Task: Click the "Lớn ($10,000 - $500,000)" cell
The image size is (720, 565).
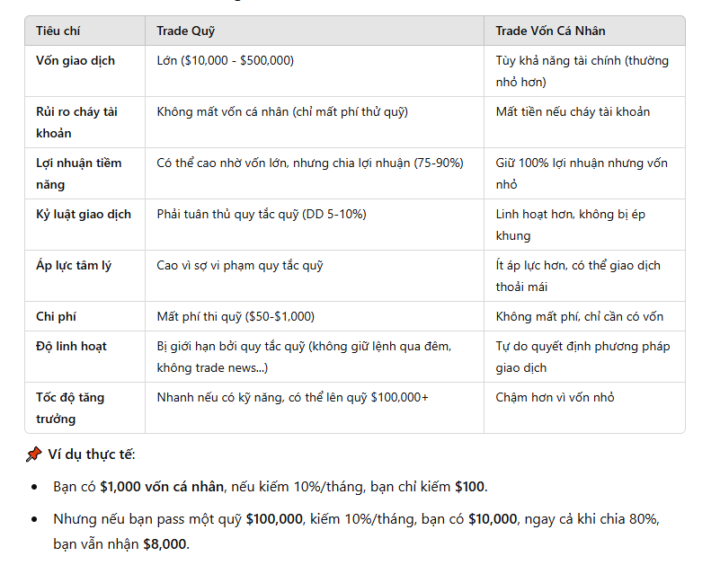Action: coord(225,61)
